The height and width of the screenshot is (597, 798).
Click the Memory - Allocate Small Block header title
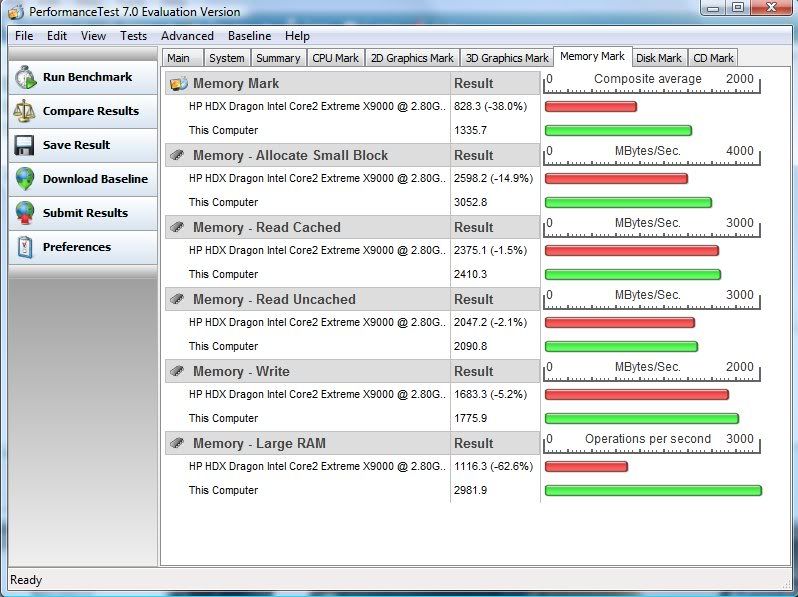coord(290,155)
